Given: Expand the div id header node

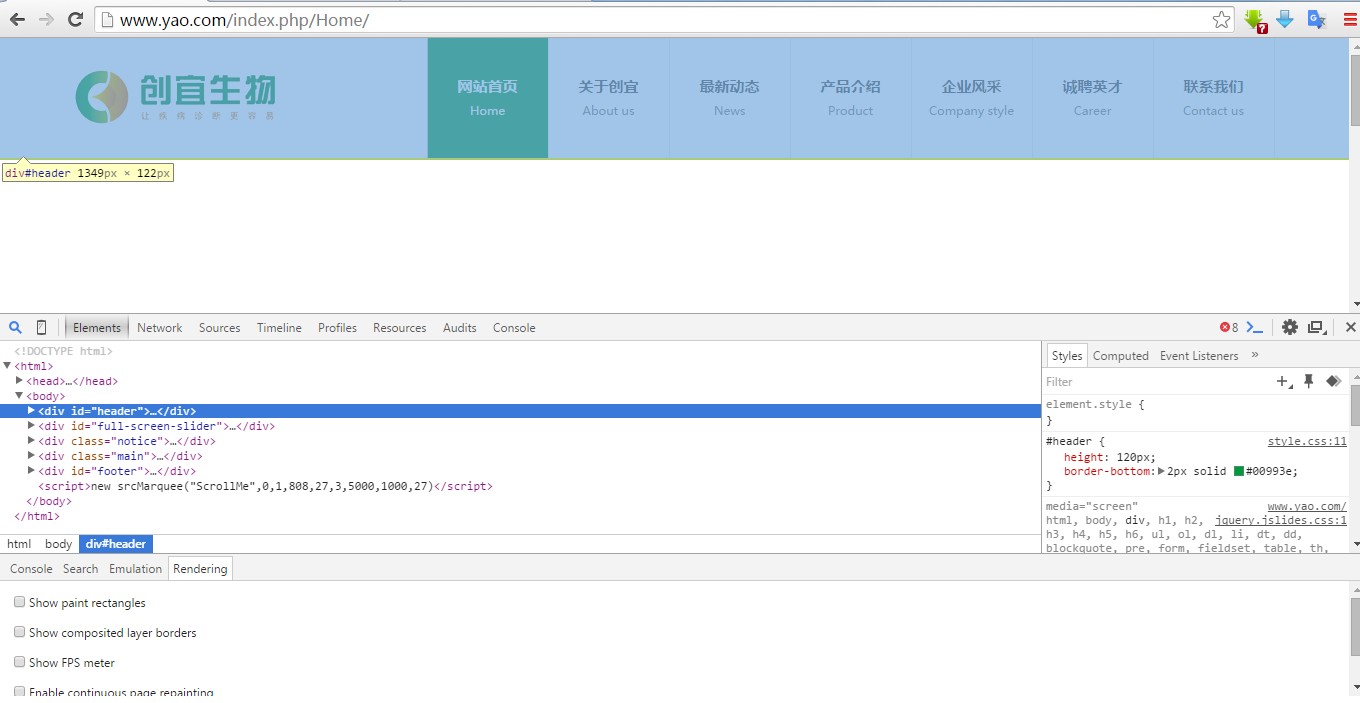Looking at the screenshot, I should [x=31, y=411].
